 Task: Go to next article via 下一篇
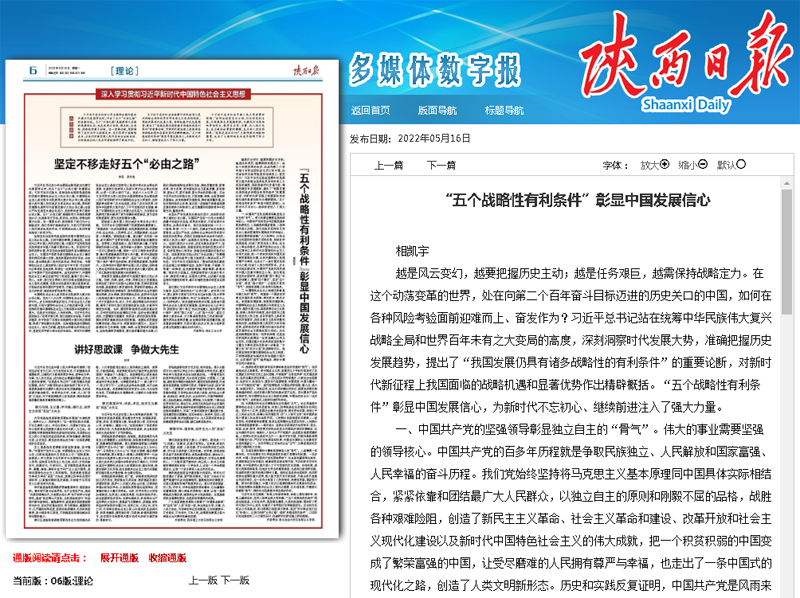[x=441, y=166]
